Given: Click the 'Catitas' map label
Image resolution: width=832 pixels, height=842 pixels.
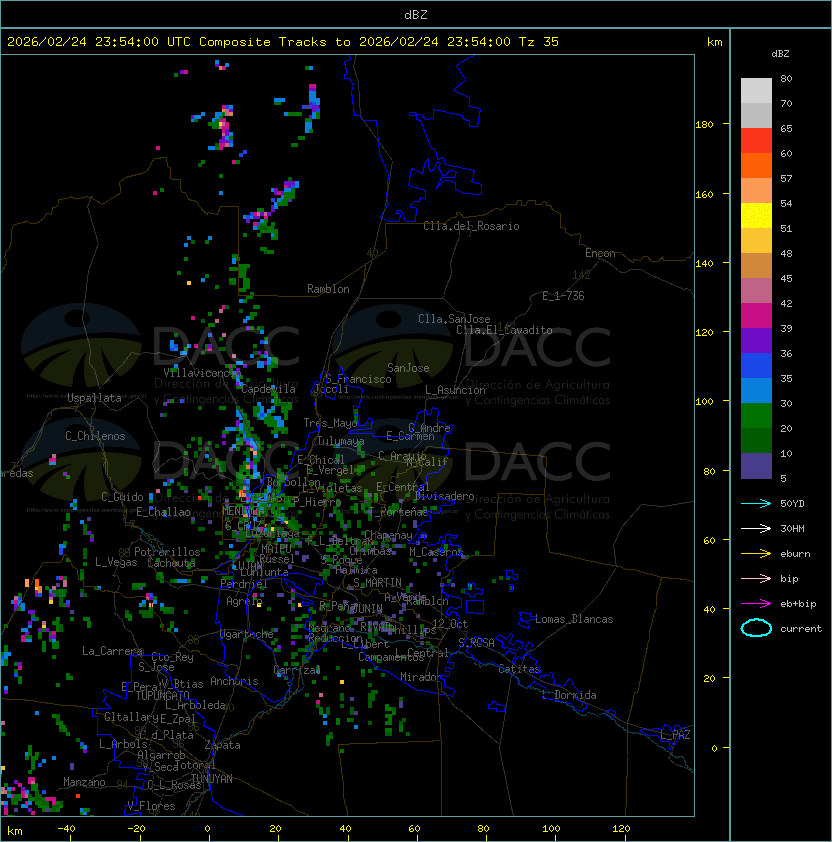Looking at the screenshot, I should coord(519,669).
